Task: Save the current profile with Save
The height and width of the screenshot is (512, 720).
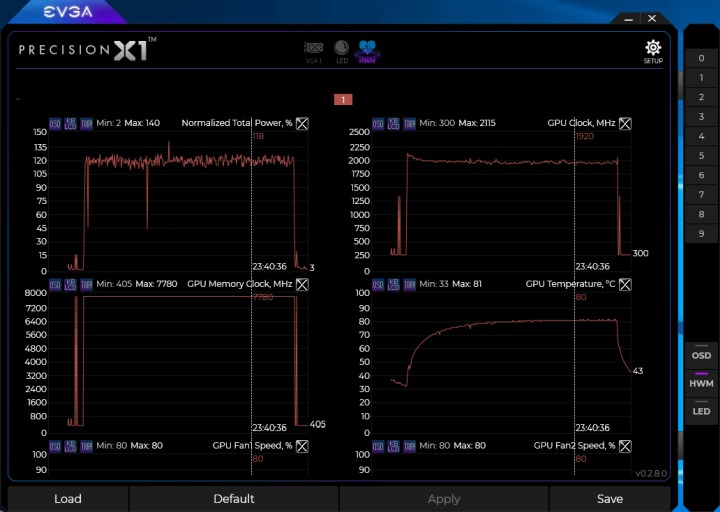Action: [x=610, y=499]
